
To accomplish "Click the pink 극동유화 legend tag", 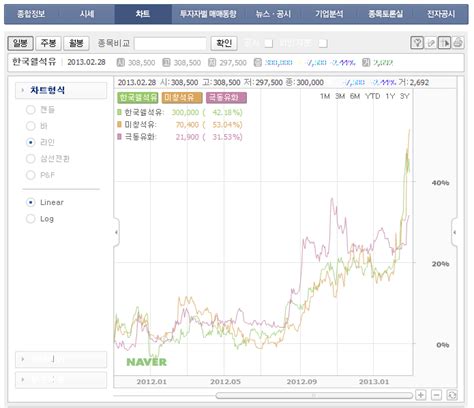I will click(x=226, y=98).
